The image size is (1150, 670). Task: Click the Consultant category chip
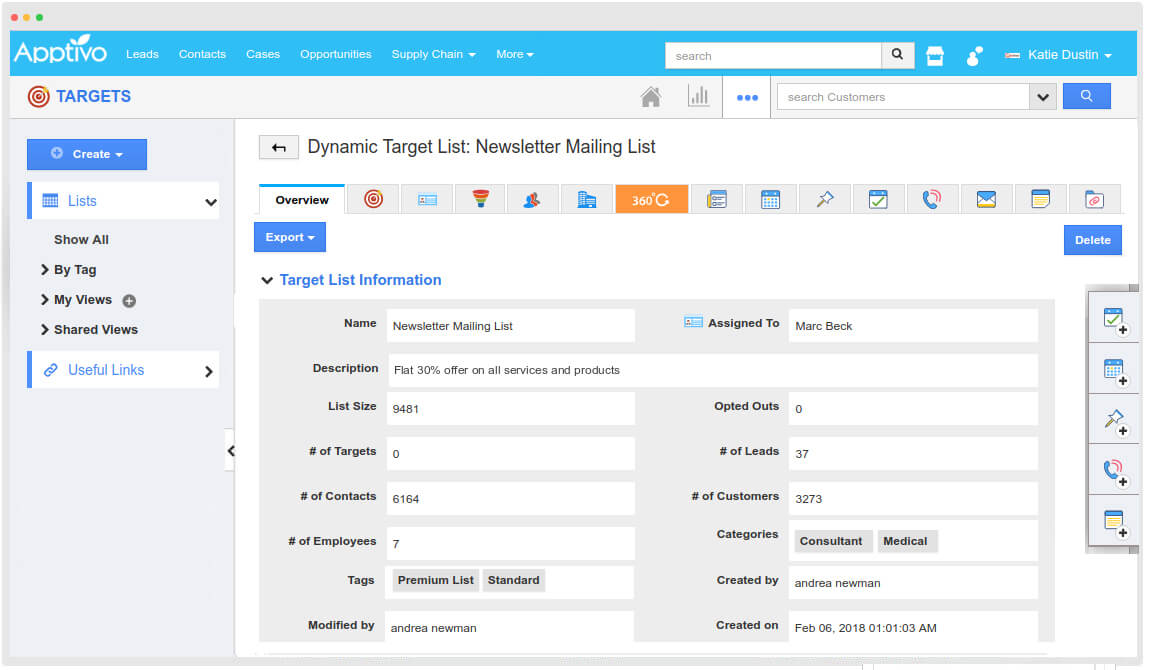coord(832,541)
